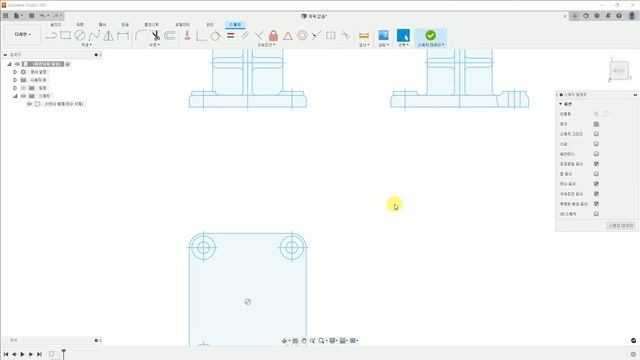Open the Design workspace dropdown

pos(22,35)
